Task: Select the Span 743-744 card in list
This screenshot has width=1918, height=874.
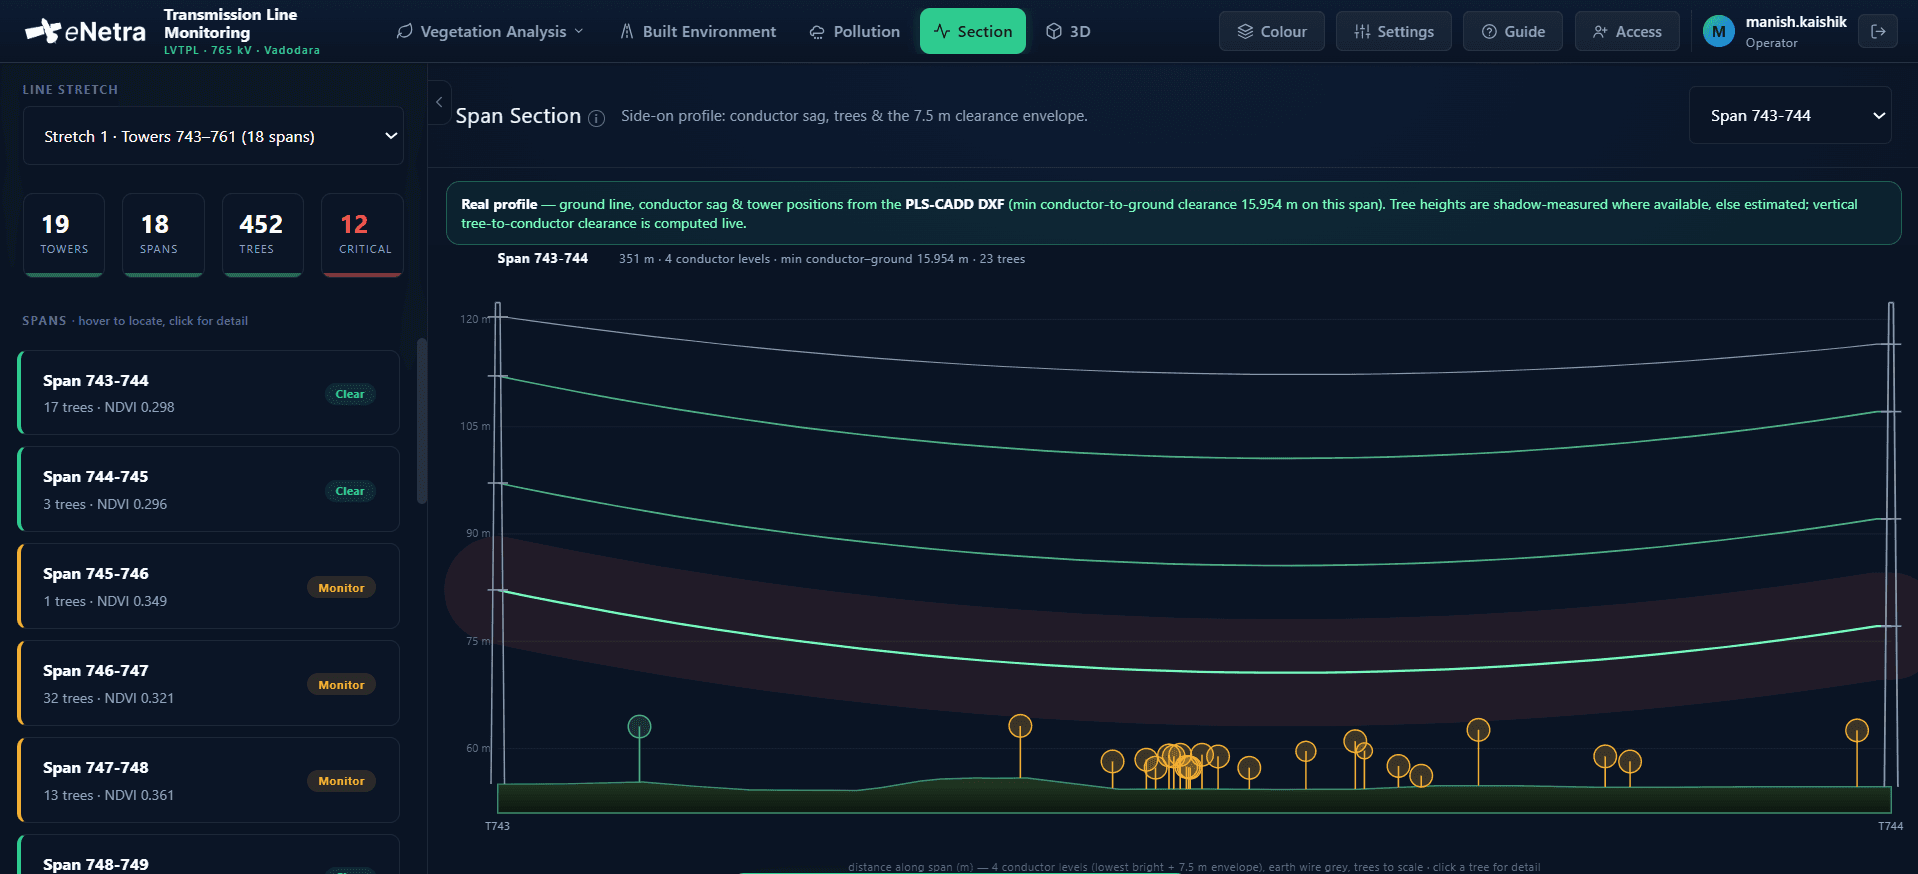Action: click(208, 392)
